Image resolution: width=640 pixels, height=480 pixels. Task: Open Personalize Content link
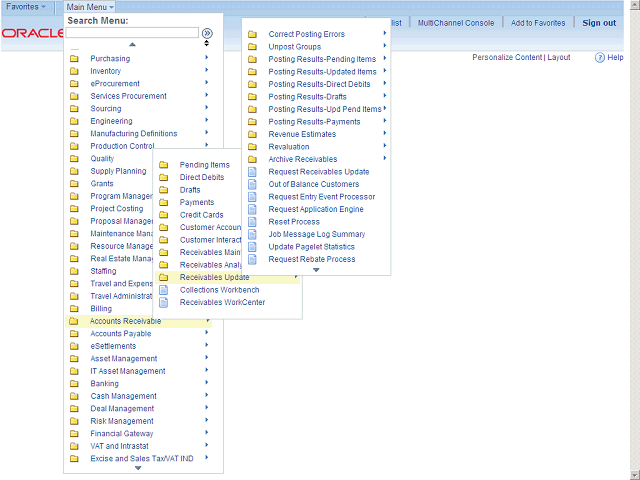[507, 58]
